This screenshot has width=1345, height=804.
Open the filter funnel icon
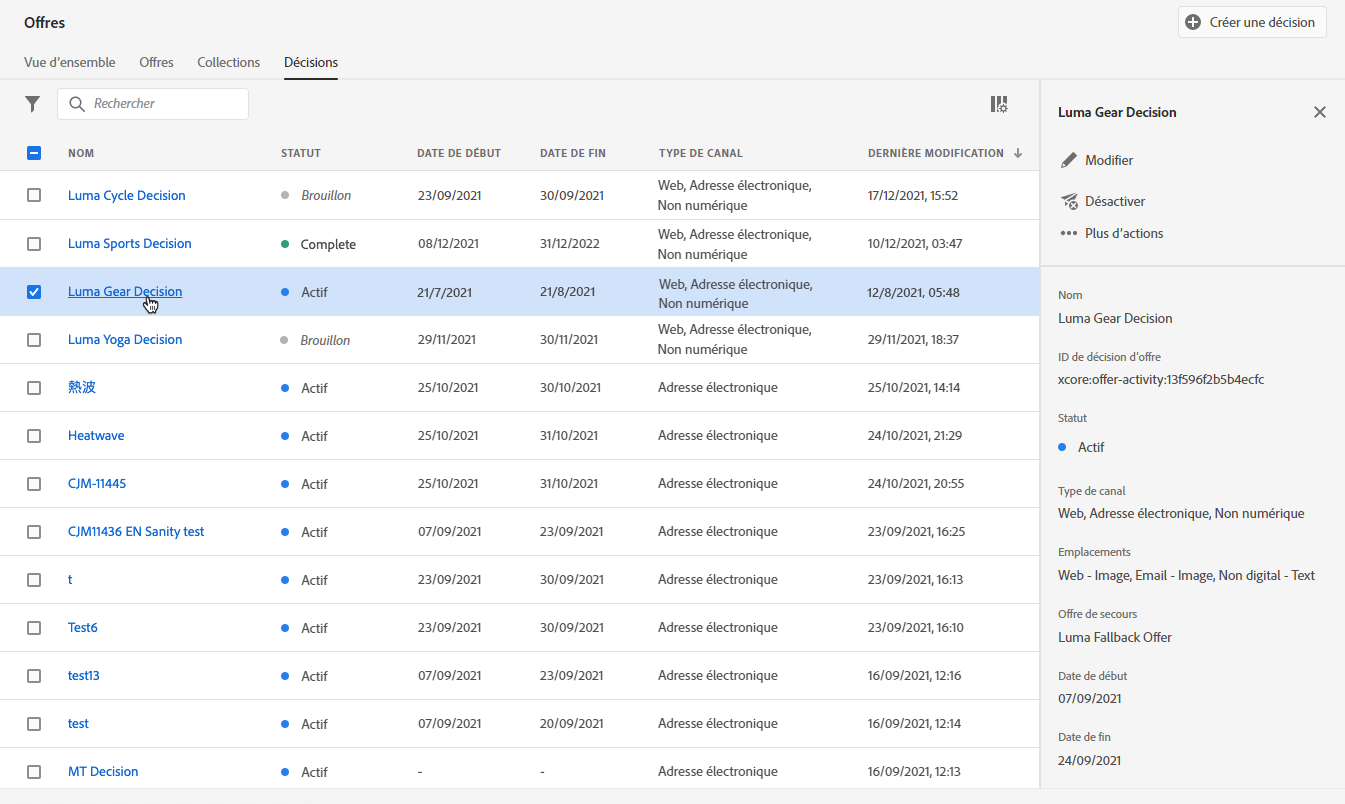[33, 104]
